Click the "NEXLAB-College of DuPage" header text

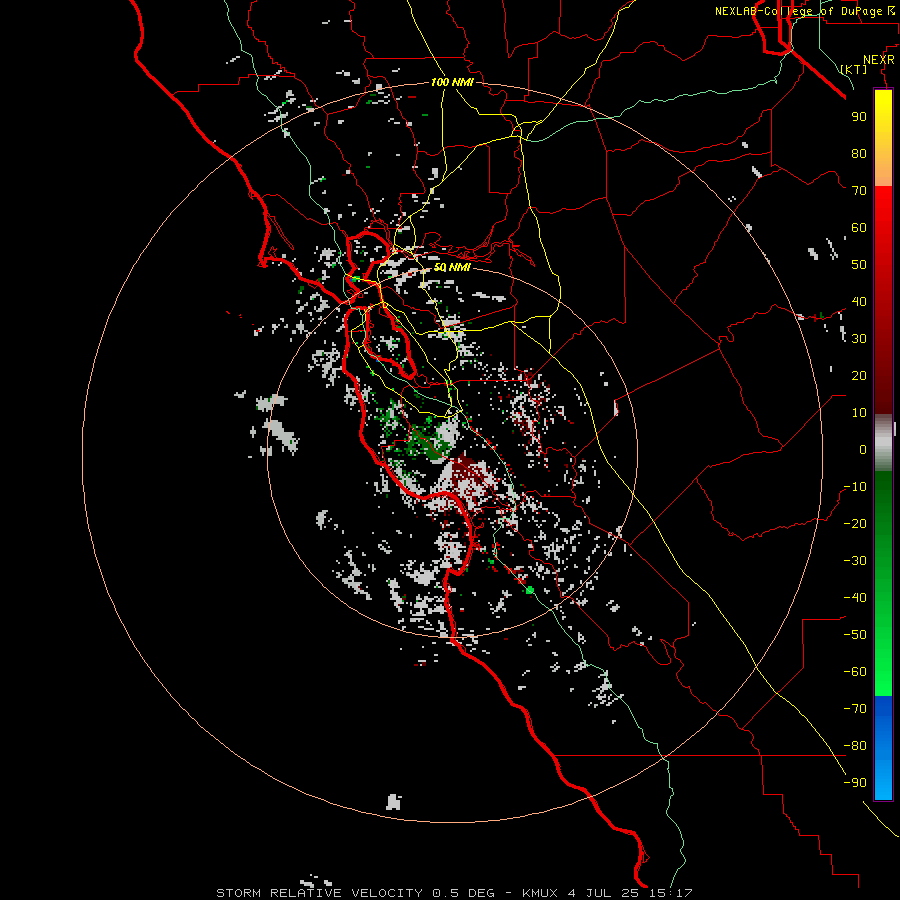pos(798,11)
